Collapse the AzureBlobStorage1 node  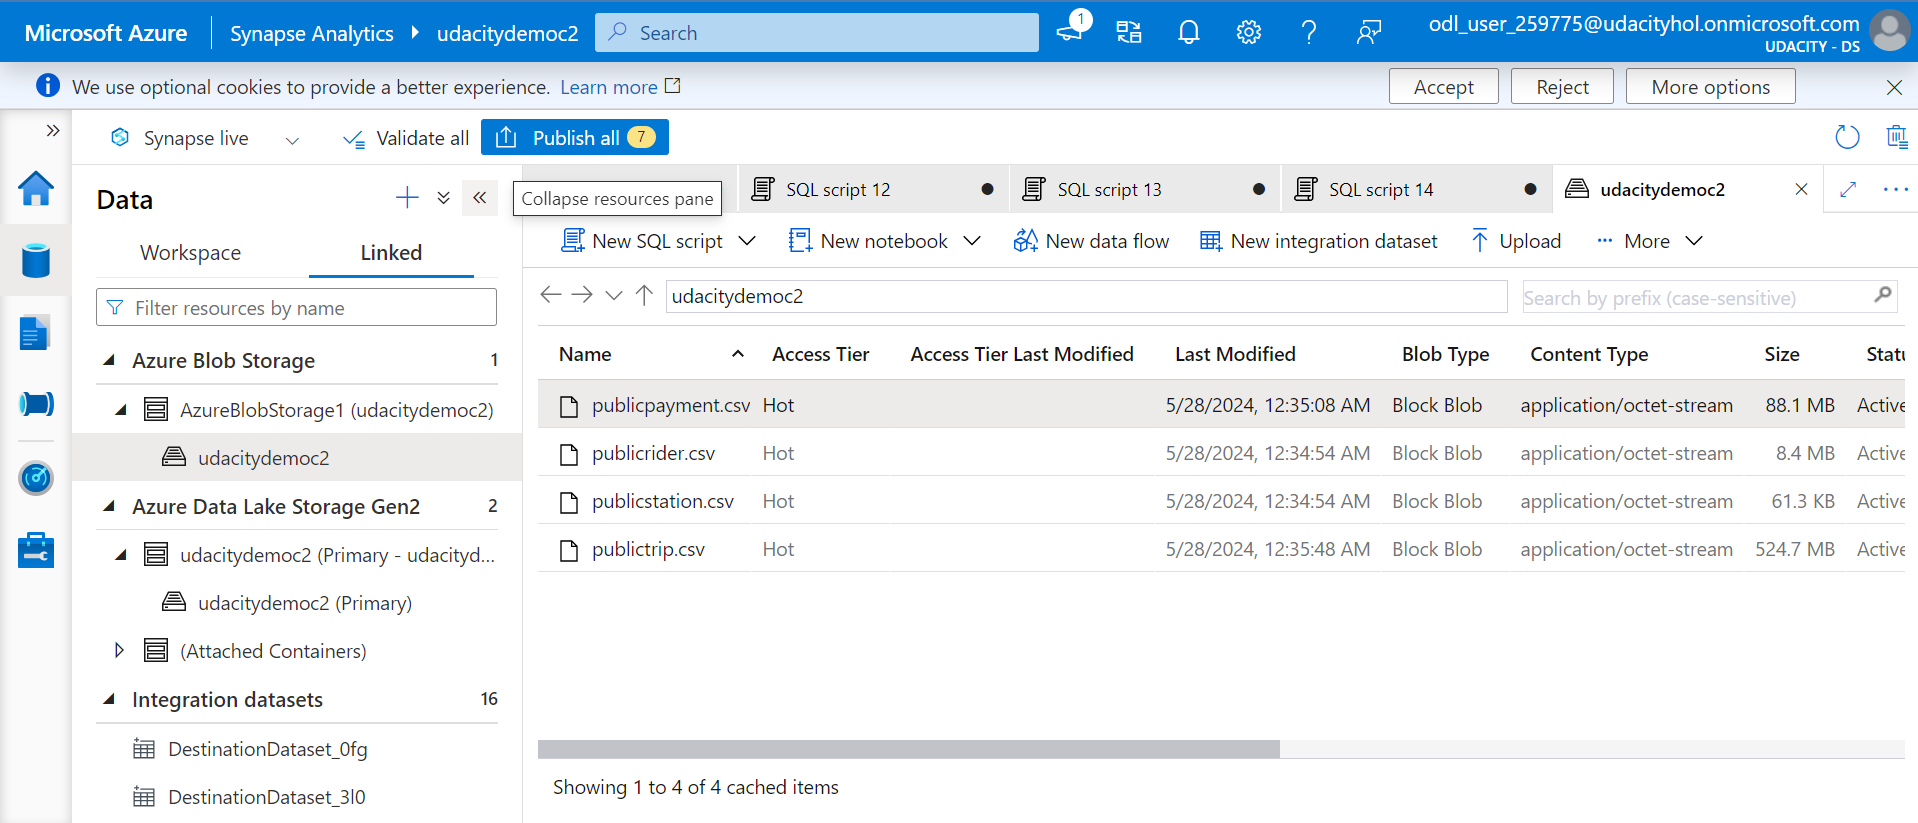121,409
